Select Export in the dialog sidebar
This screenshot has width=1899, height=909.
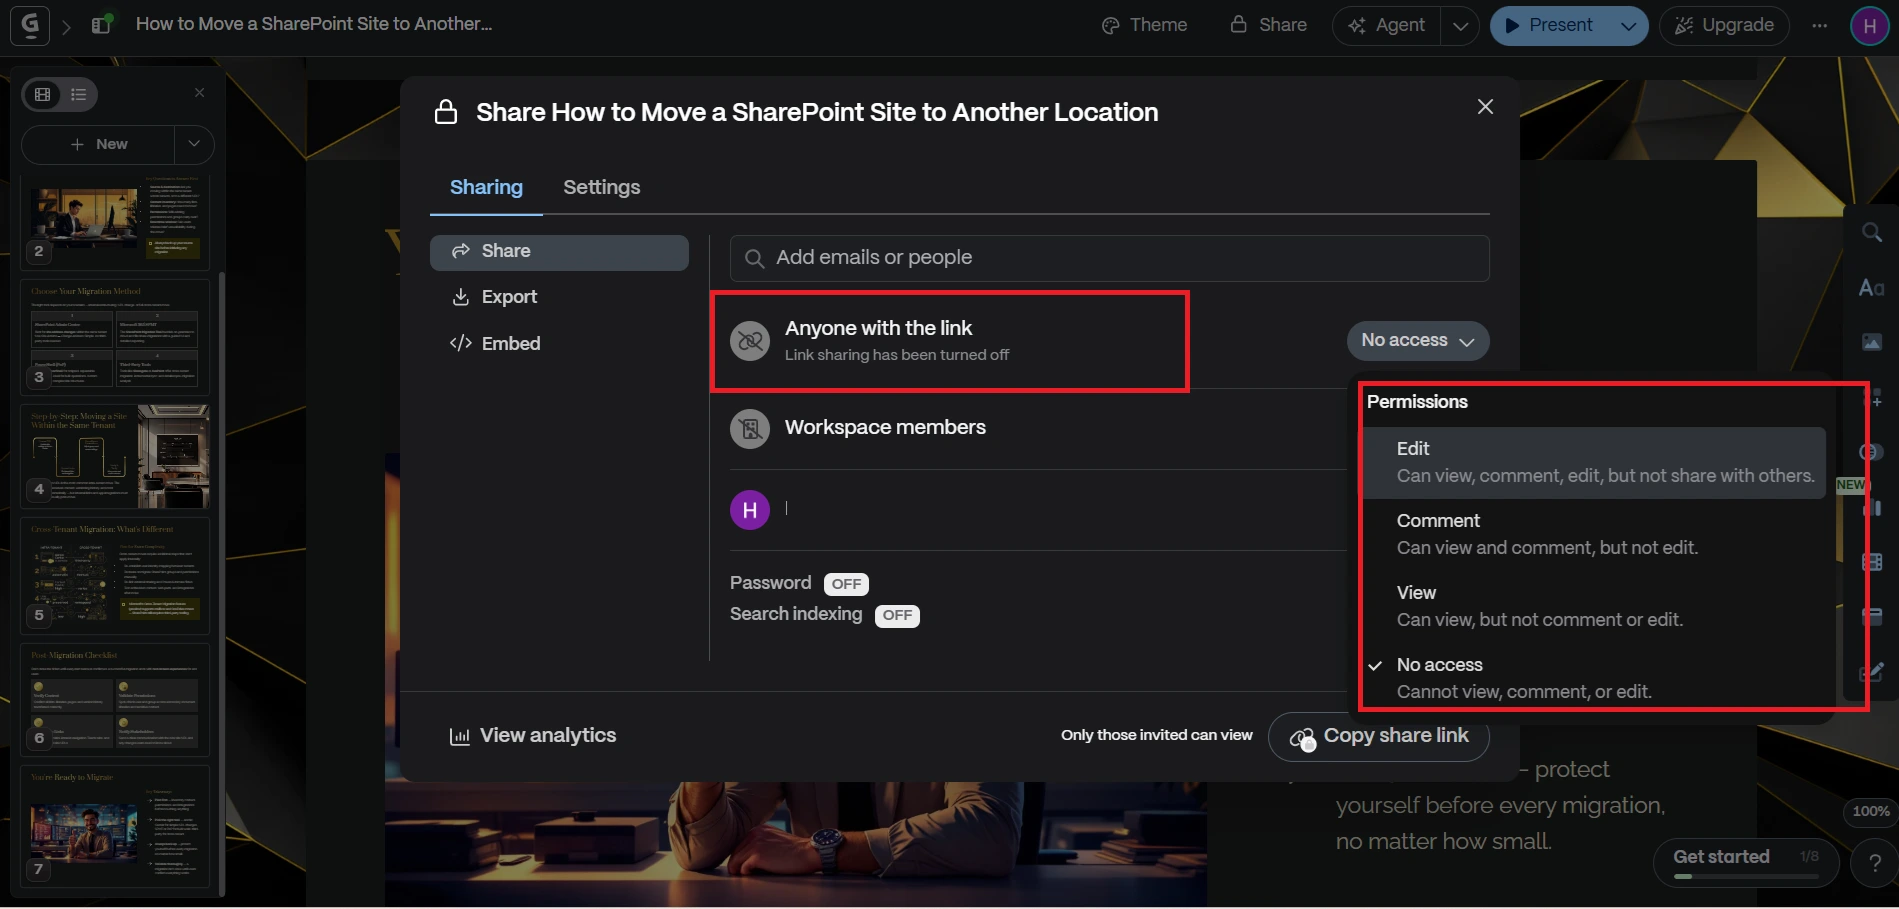pos(559,297)
